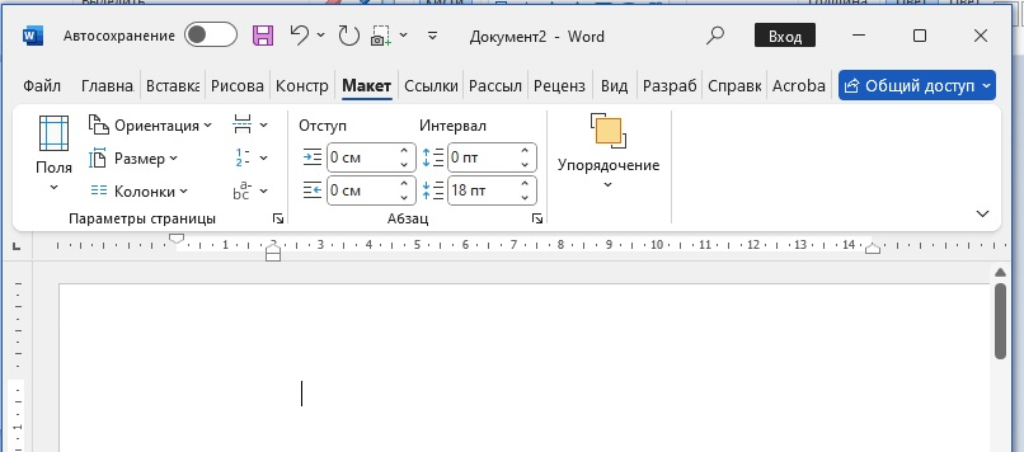Image resolution: width=1024 pixels, height=452 pixels.
Task: Click the vertical scrollbar thumb
Action: [x=999, y=320]
